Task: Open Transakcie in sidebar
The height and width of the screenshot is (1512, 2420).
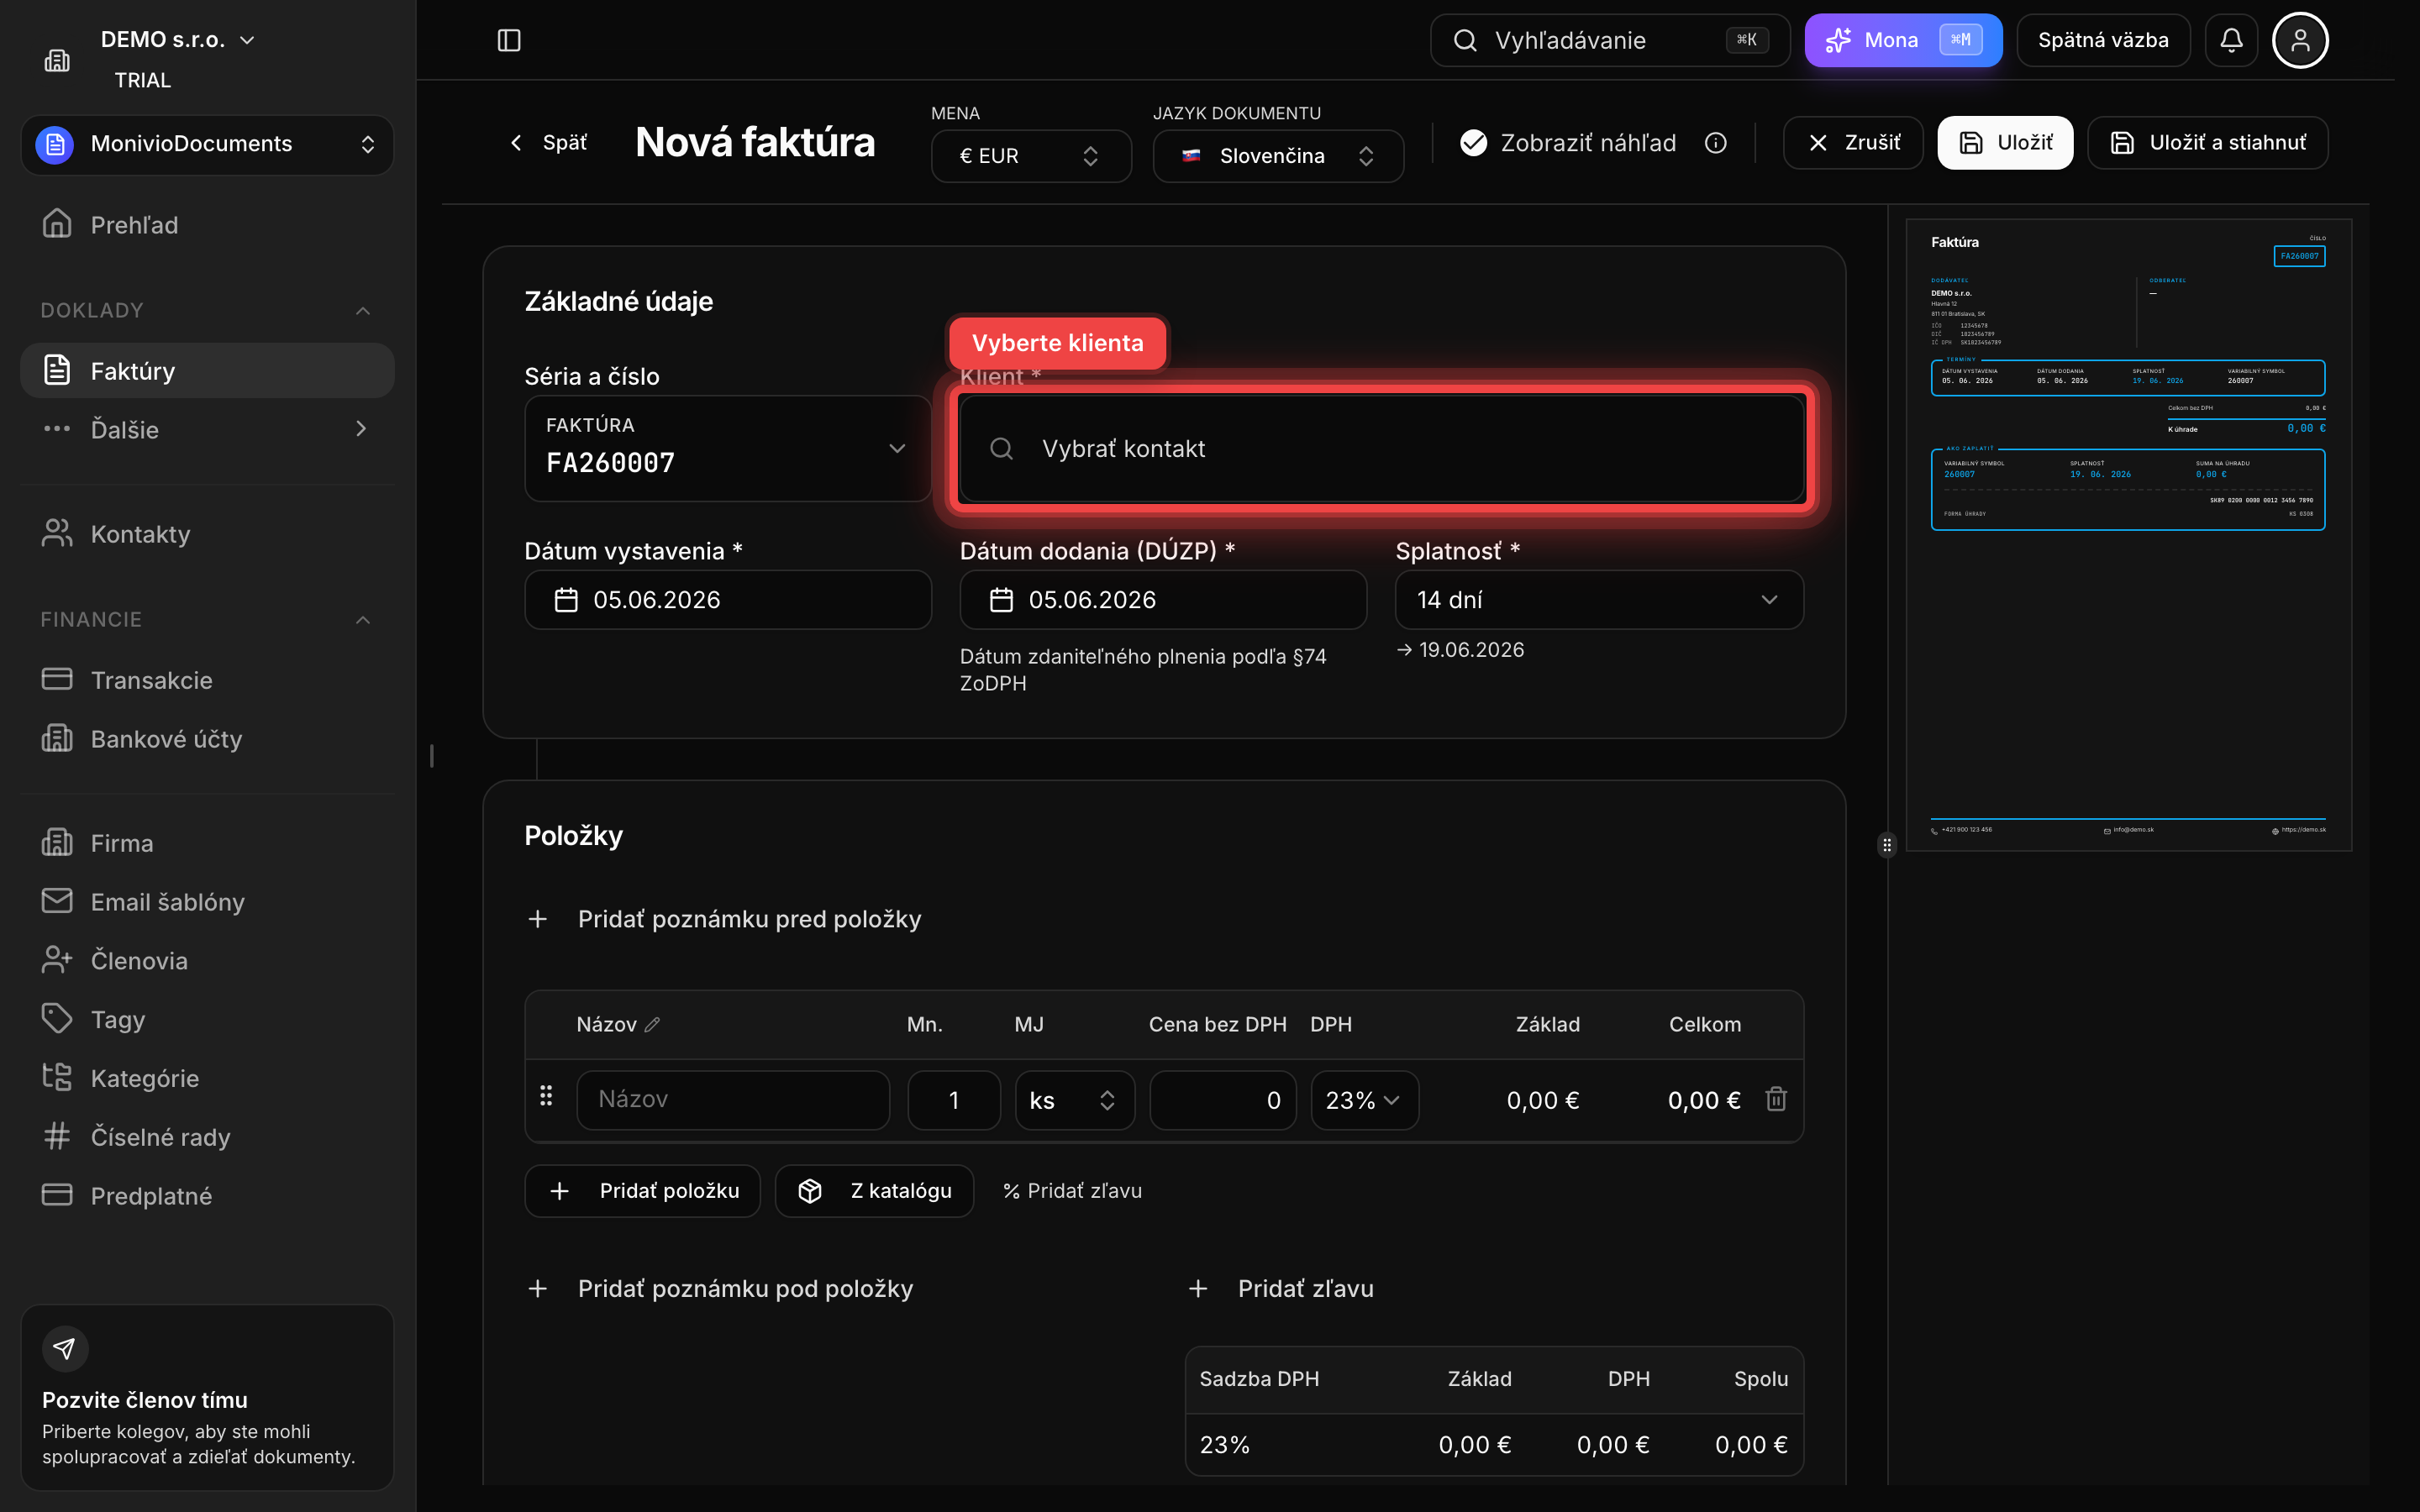Action: click(x=207, y=680)
